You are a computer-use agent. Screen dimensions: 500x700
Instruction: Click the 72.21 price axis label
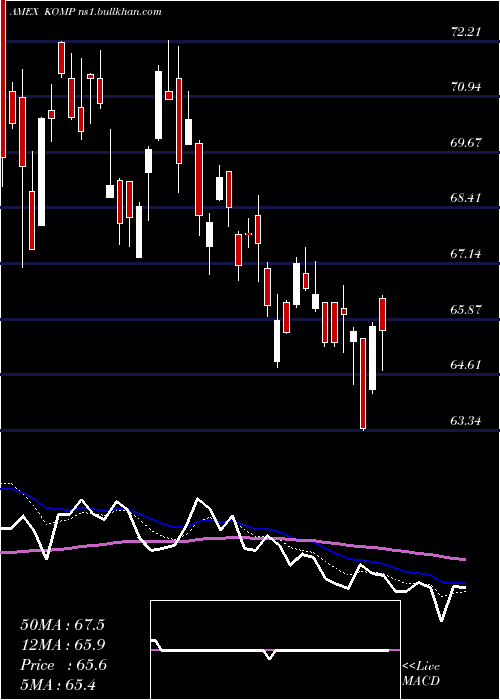(466, 32)
